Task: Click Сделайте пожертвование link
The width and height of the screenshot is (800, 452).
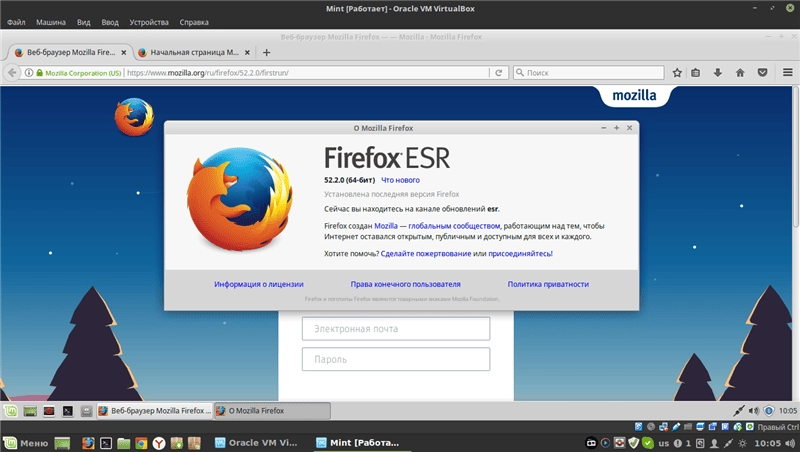Action: tap(426, 254)
